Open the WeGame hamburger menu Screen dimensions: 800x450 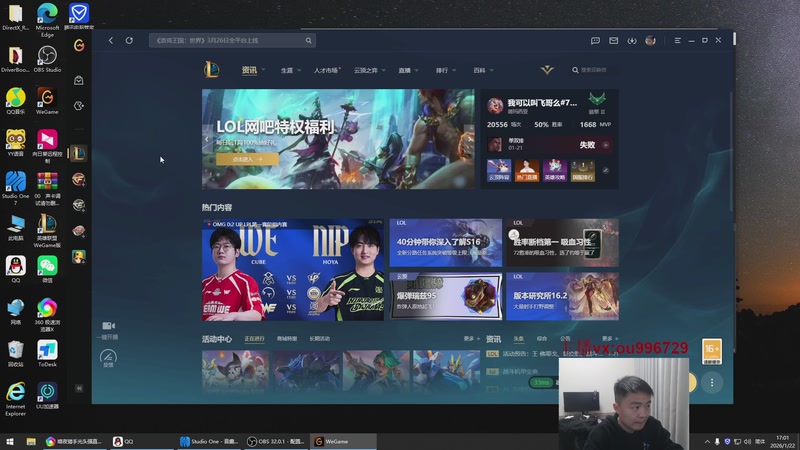pos(678,40)
